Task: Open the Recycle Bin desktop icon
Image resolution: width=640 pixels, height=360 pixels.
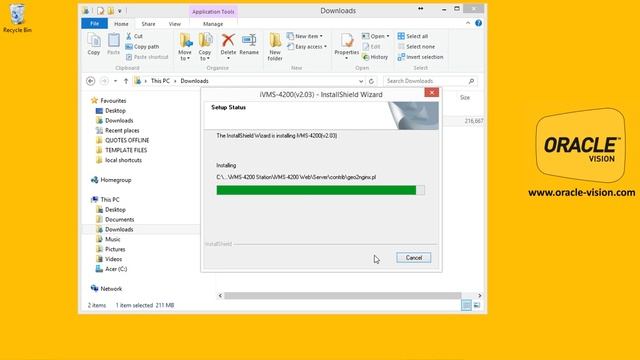Action: coord(17,18)
